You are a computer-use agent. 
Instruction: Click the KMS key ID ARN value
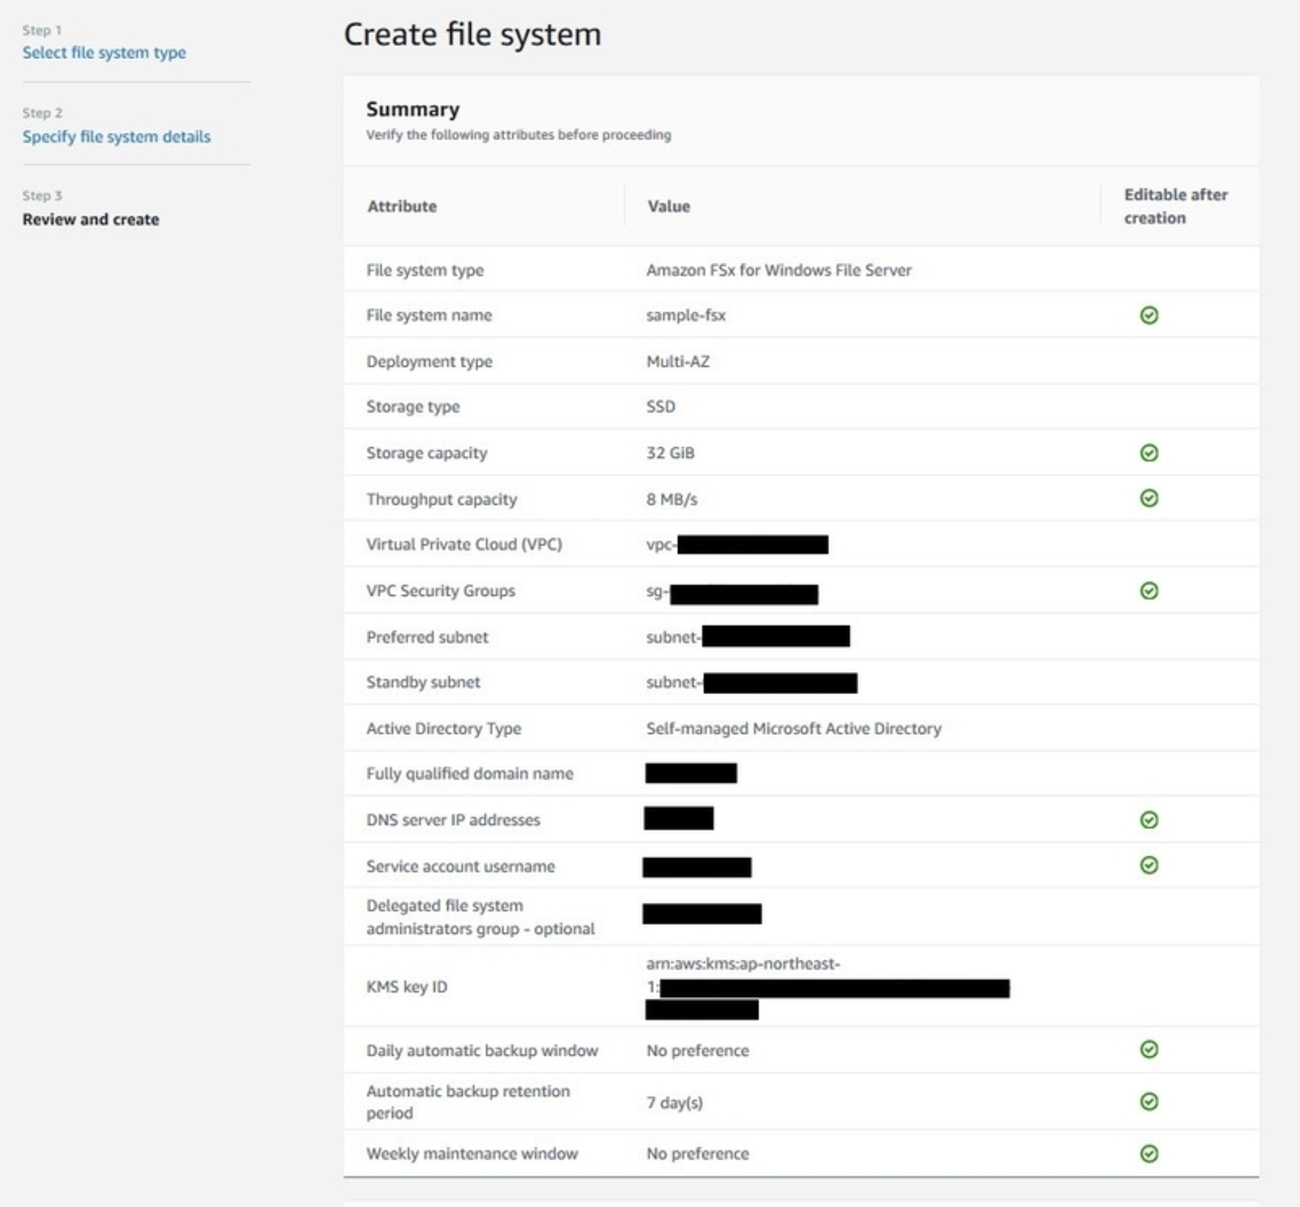[x=743, y=965]
